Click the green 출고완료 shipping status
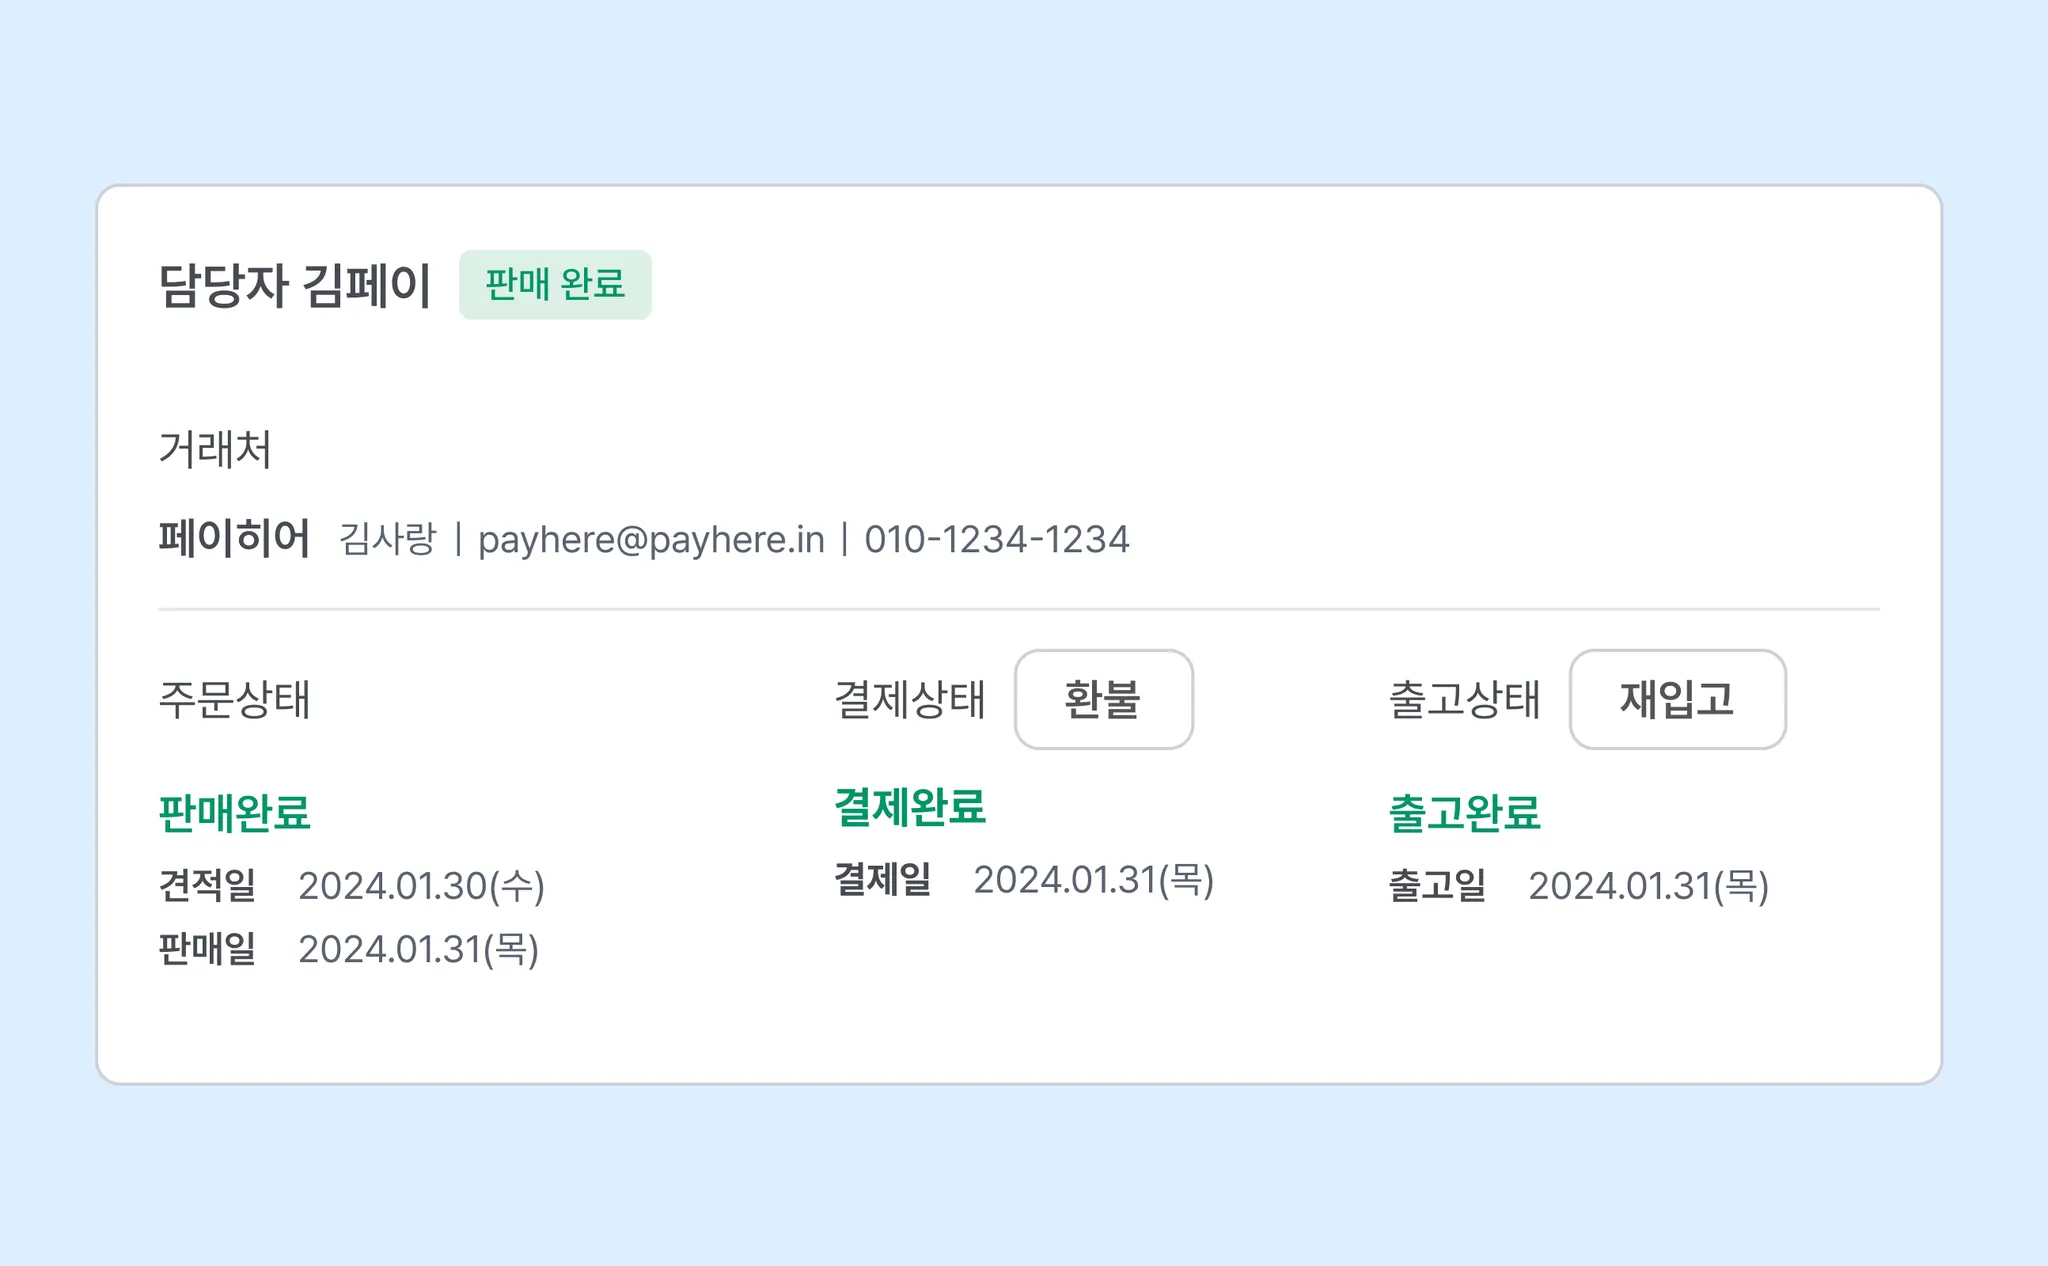The height and width of the screenshot is (1266, 2048). (x=1464, y=813)
